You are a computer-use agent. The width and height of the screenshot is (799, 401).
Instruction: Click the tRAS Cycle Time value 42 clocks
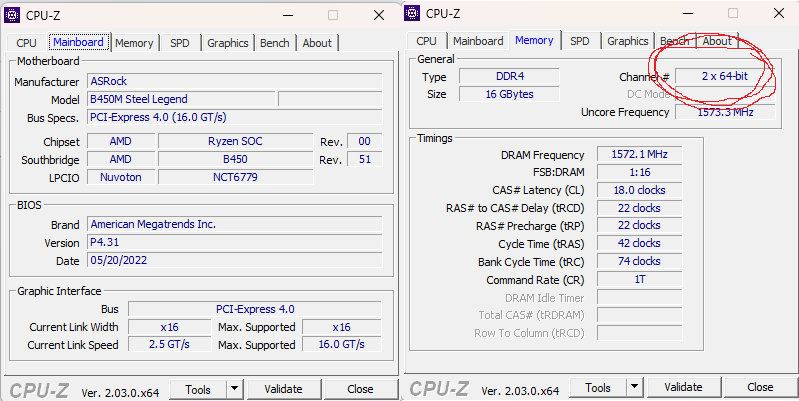coord(640,243)
